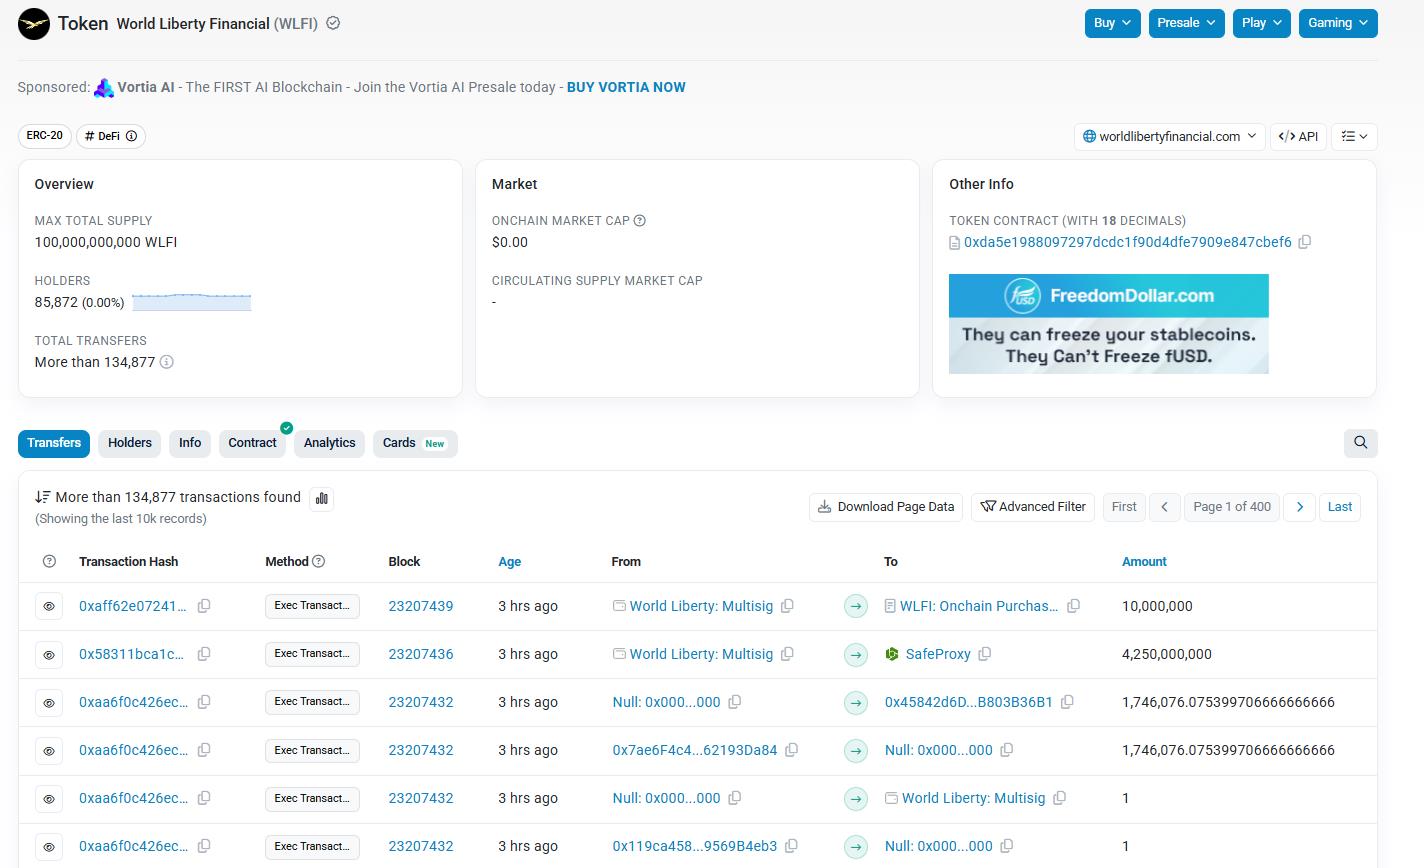Click the verified checkmark next to WLFI
This screenshot has height=868, width=1424.
pyautogui.click(x=333, y=23)
